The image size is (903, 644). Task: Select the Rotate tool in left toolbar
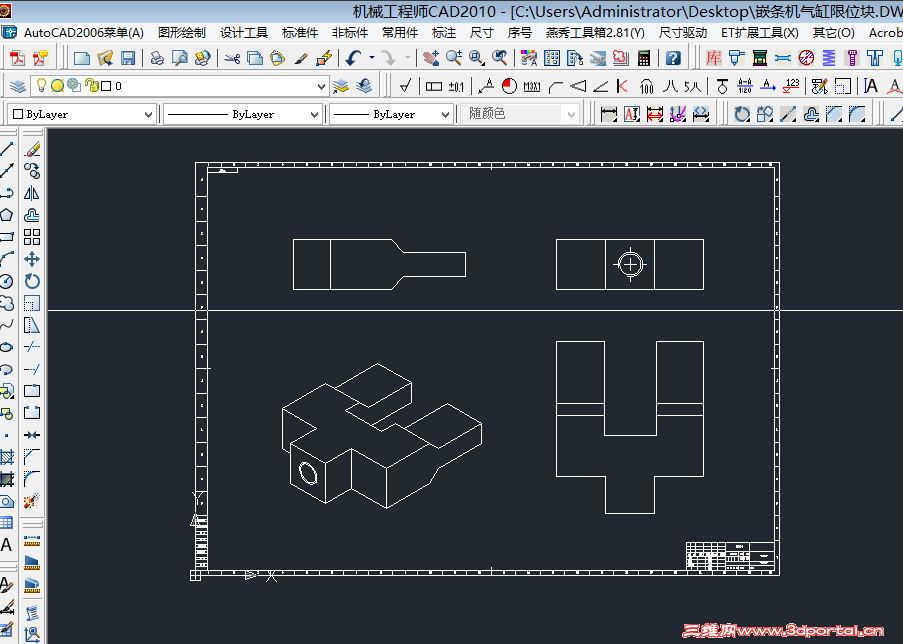point(32,281)
